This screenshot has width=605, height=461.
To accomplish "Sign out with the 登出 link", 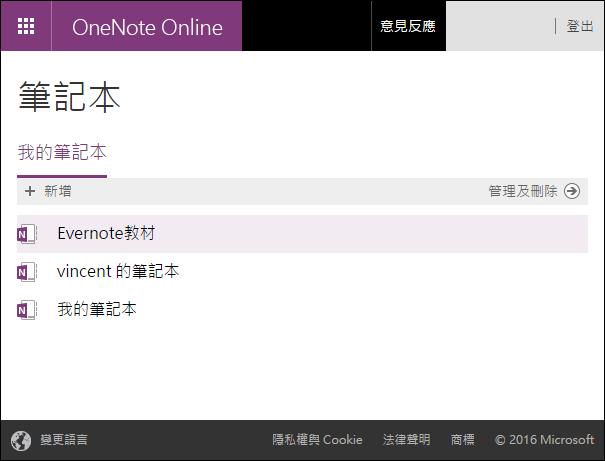I will (x=580, y=26).
